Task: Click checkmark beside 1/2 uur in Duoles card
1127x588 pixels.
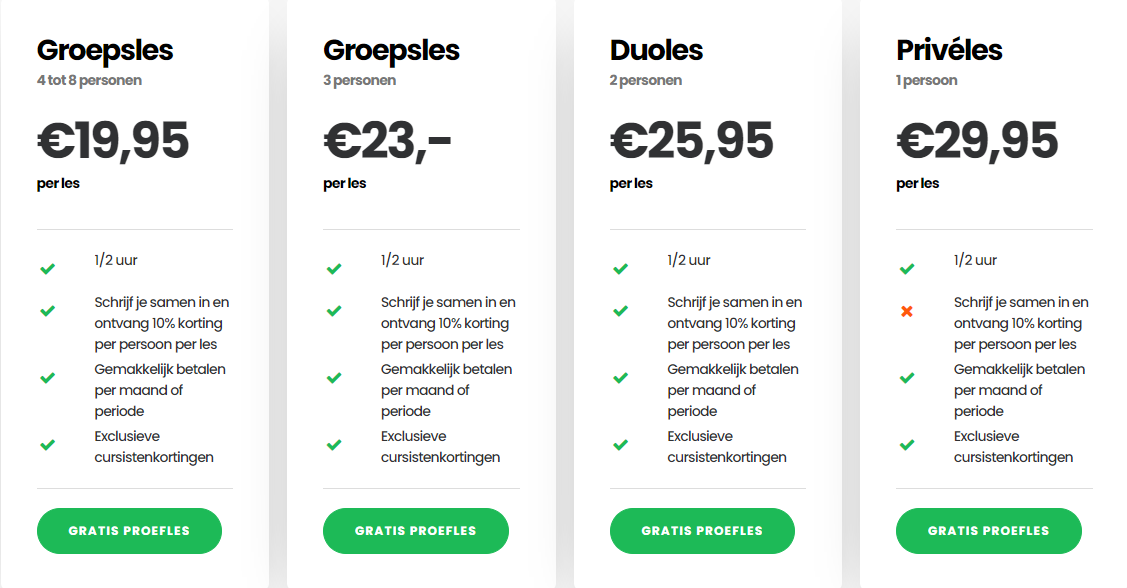Action: (x=620, y=269)
